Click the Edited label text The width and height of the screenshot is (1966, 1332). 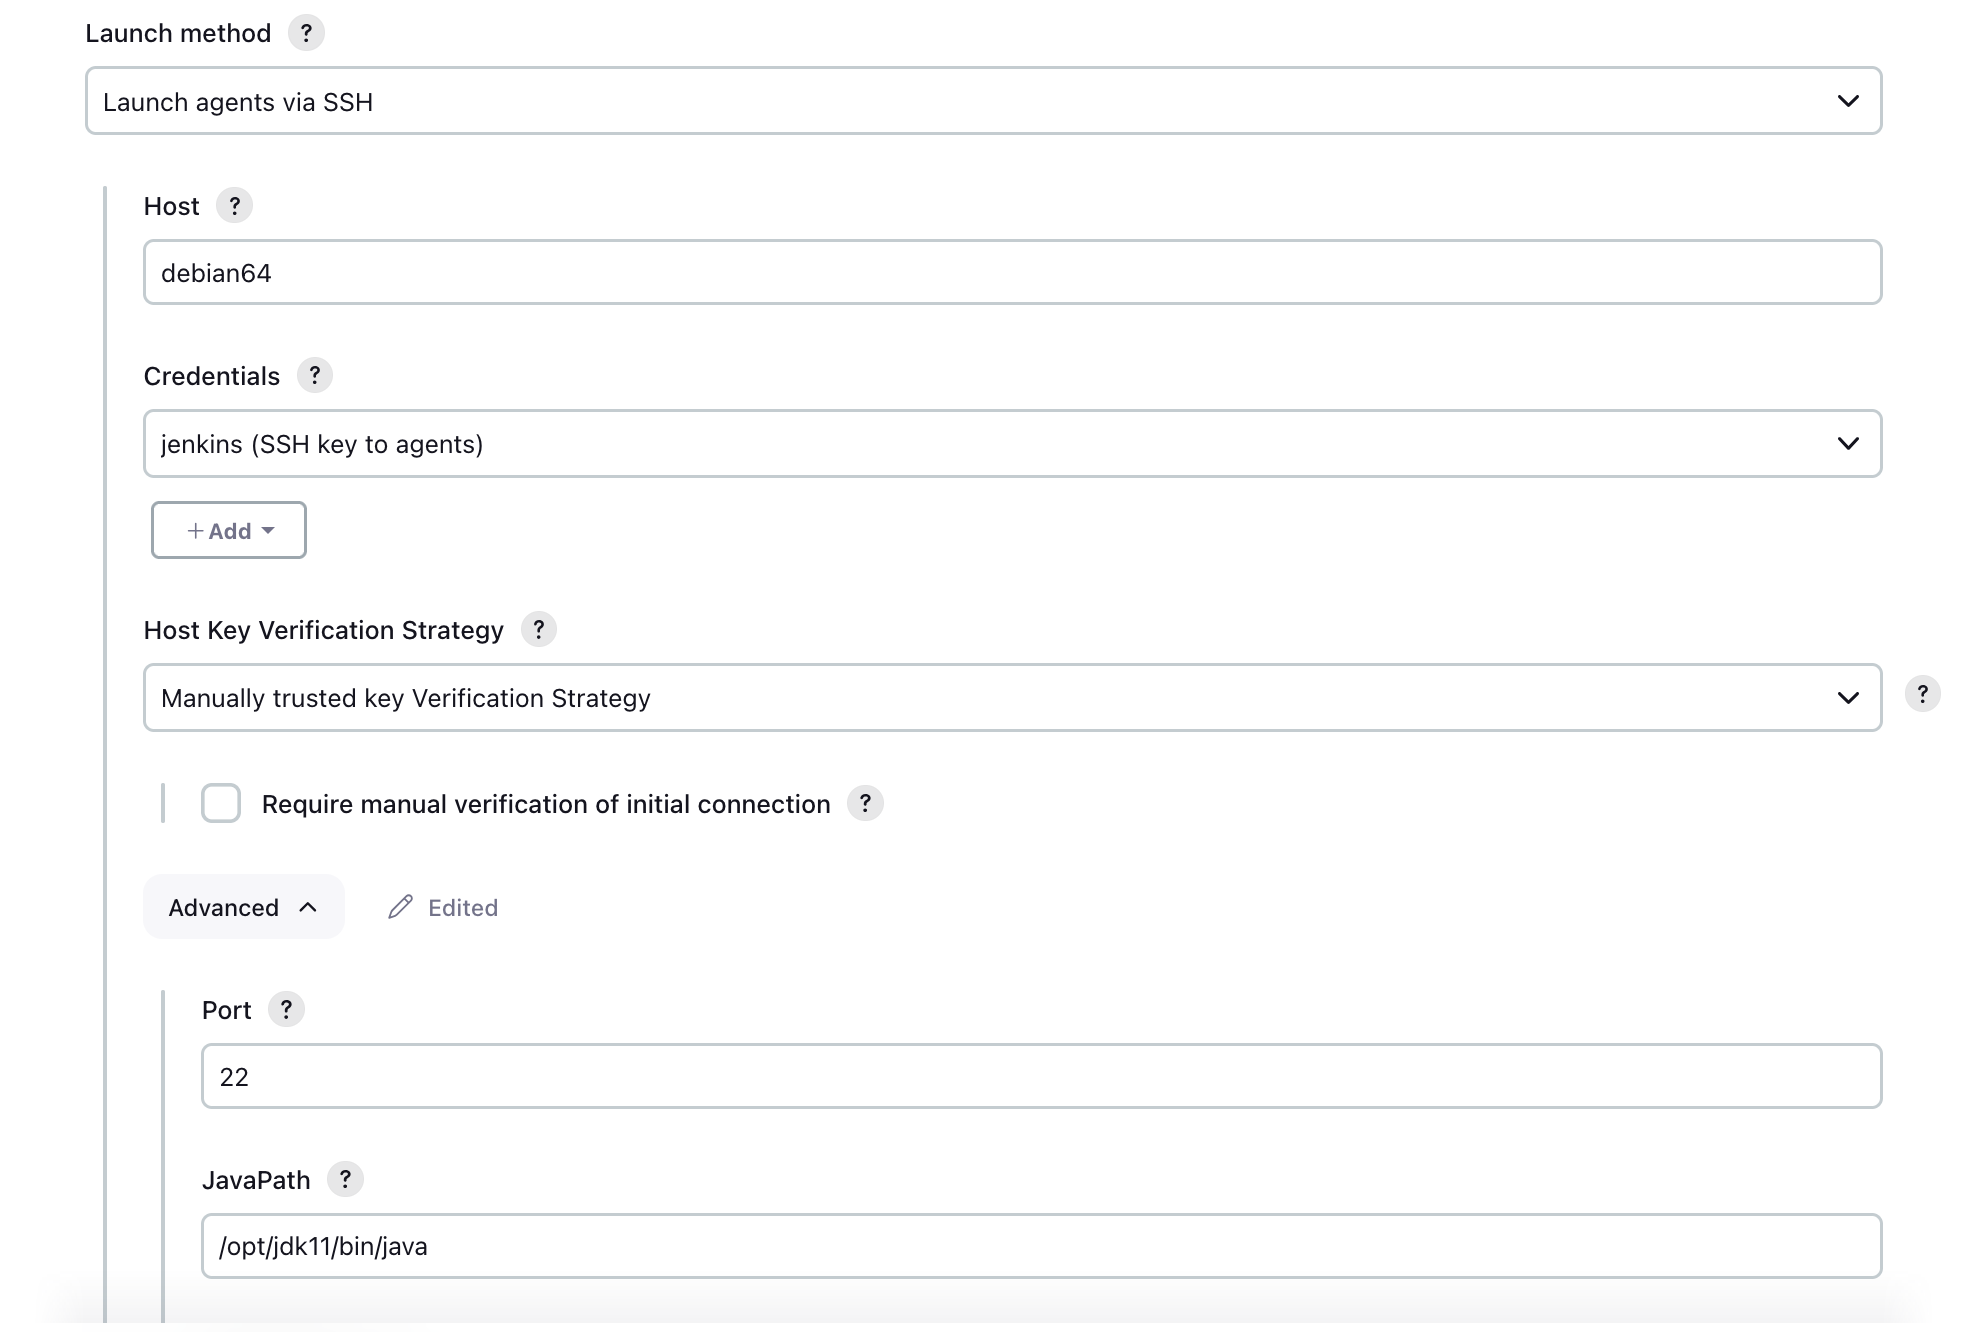463,908
